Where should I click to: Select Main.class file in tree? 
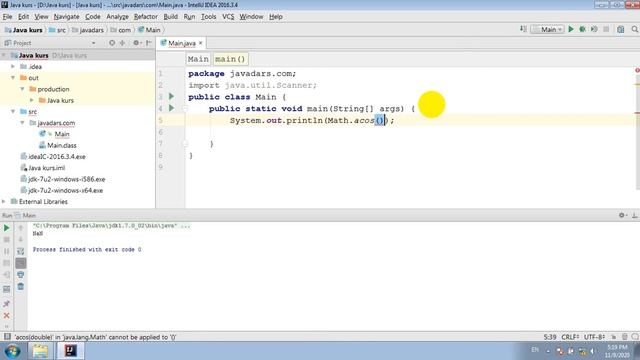[62, 145]
